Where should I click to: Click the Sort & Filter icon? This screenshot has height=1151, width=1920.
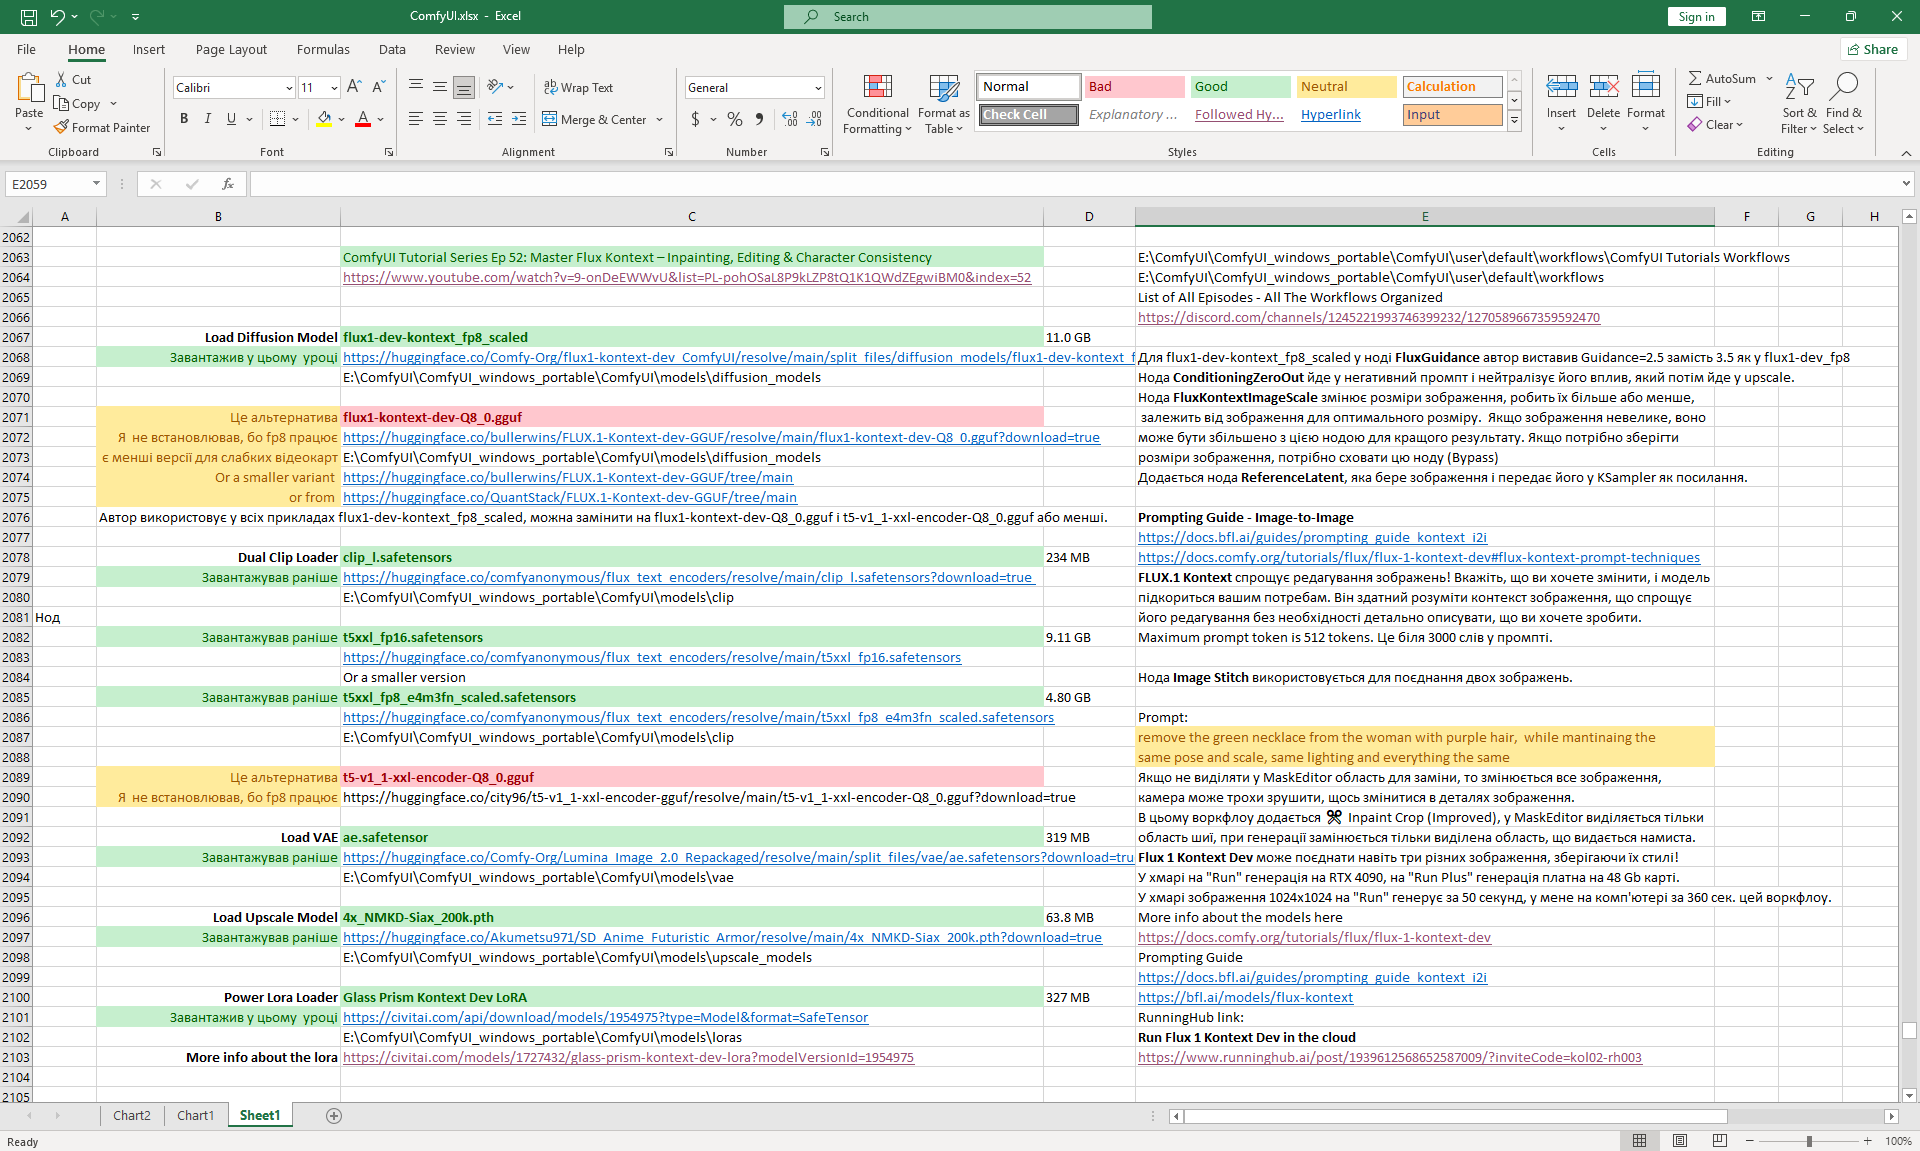[1798, 88]
